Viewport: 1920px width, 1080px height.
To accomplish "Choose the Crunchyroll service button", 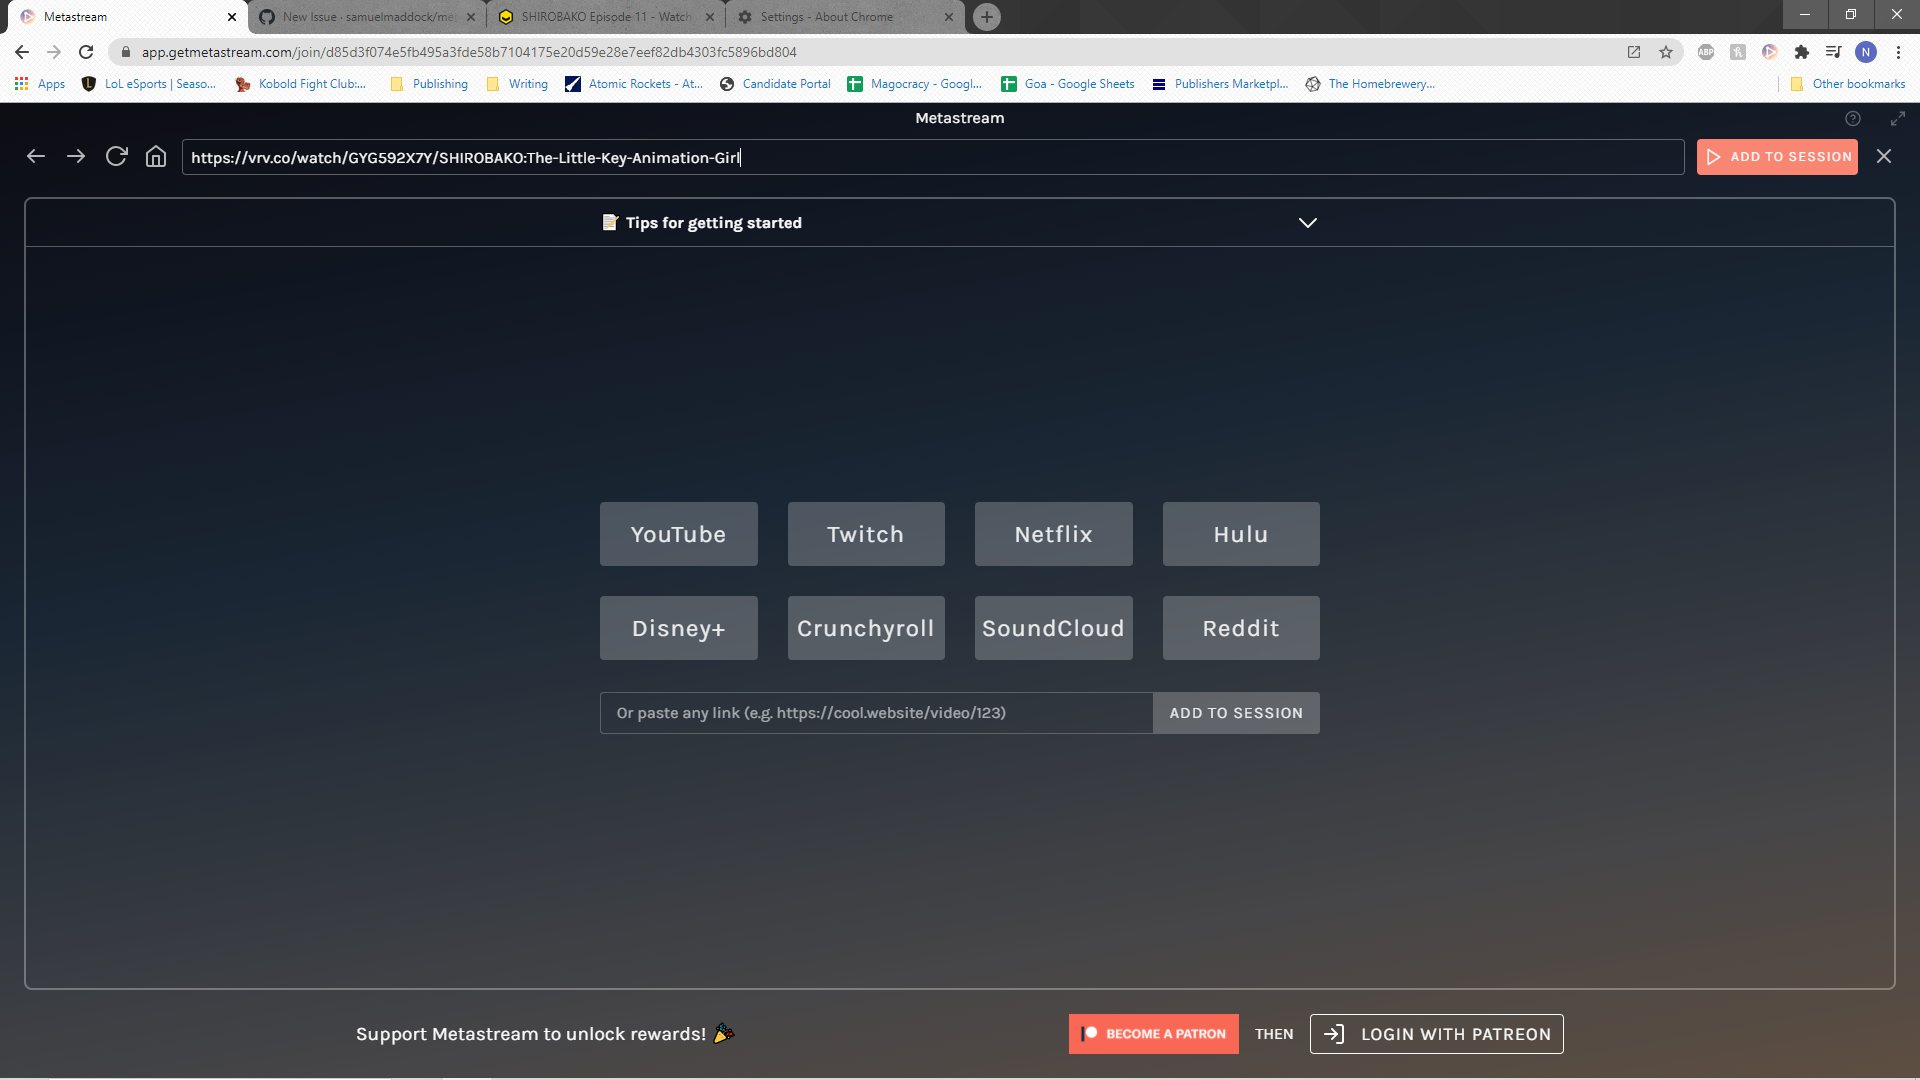I will coord(866,628).
